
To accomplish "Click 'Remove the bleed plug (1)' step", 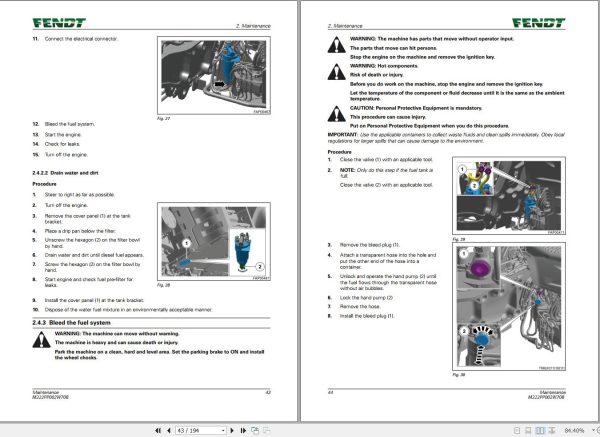I will tap(370, 245).
